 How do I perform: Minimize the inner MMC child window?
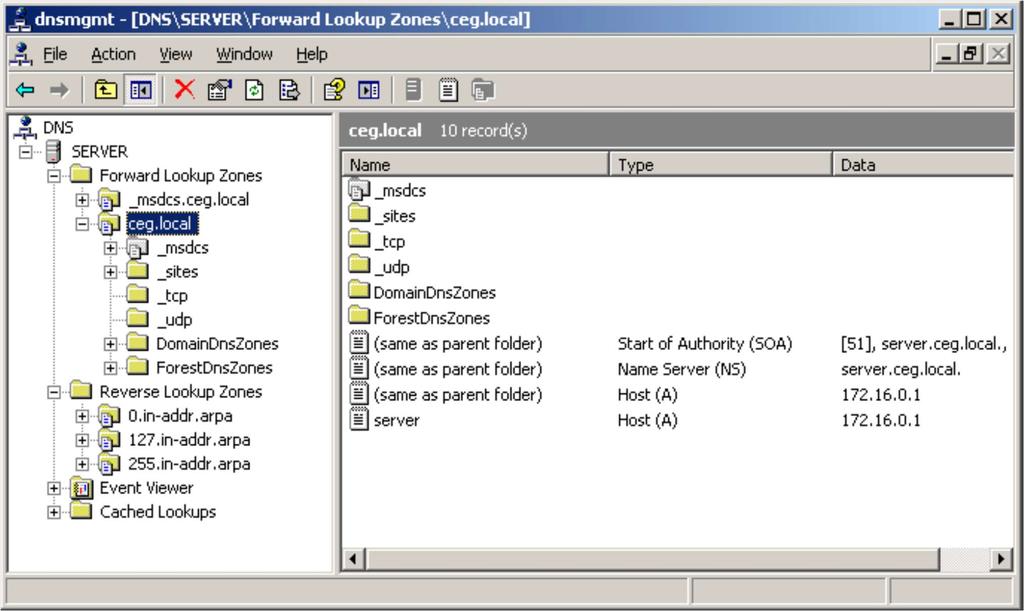946,54
